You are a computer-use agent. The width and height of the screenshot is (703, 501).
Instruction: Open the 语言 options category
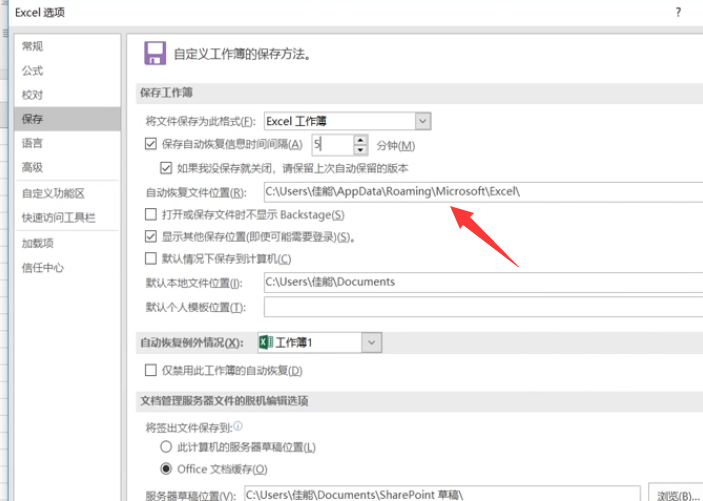pyautogui.click(x=32, y=143)
